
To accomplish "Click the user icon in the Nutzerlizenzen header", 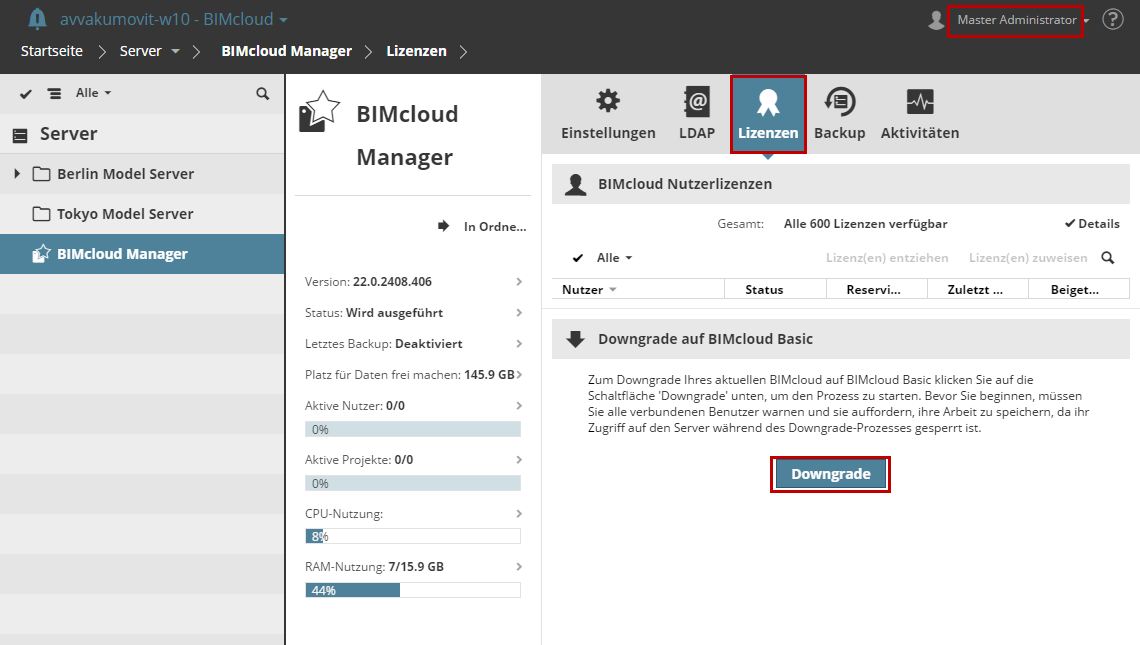I will (576, 185).
